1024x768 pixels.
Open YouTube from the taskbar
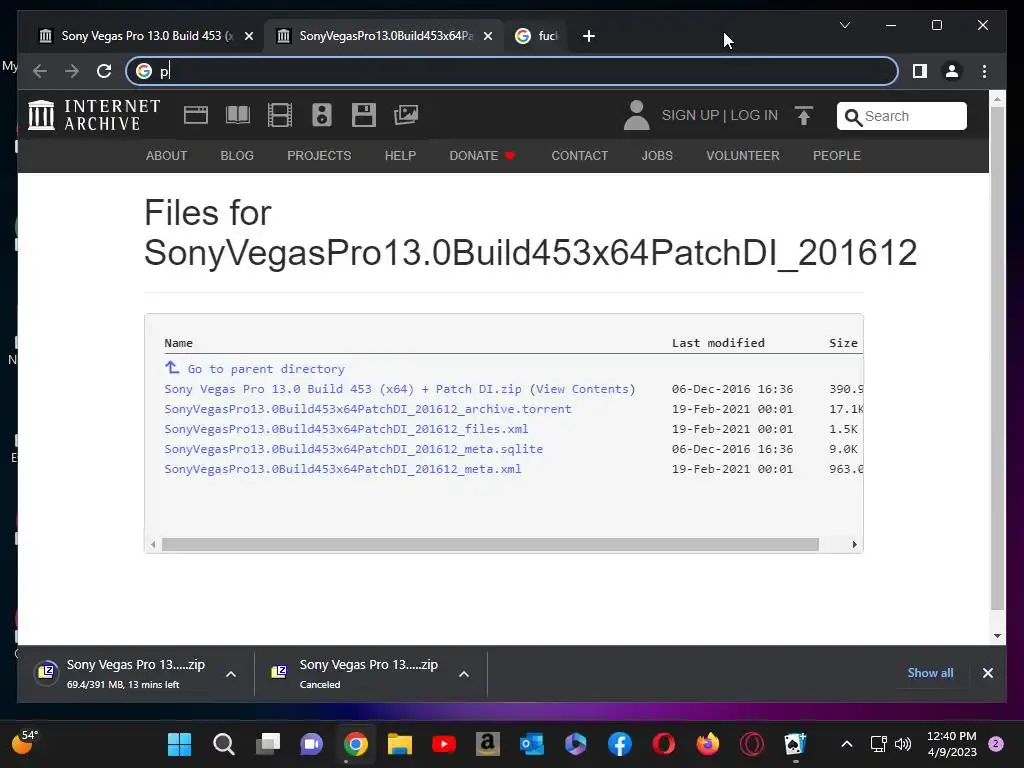click(443, 744)
